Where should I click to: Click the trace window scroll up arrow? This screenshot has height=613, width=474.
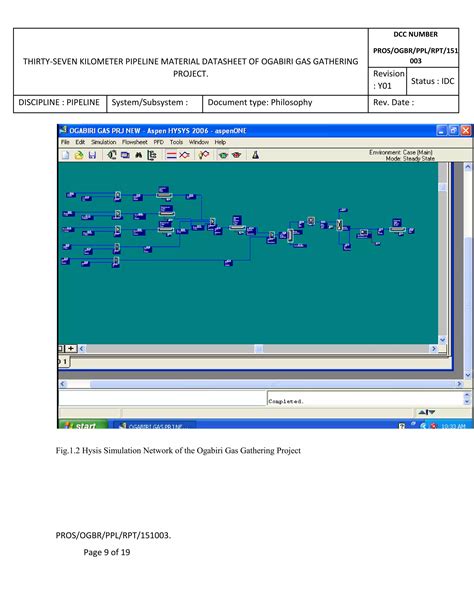pyautogui.click(x=467, y=395)
